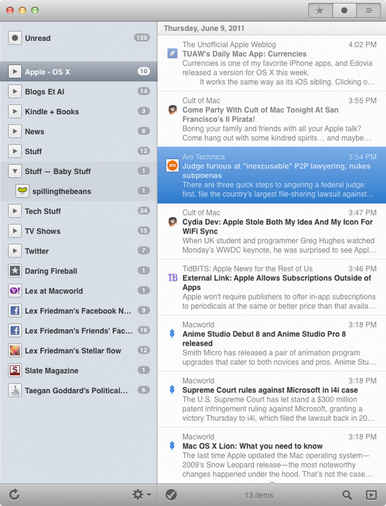Click the Slate Magazine feed icon
This screenshot has height=506, width=386.
(15, 370)
